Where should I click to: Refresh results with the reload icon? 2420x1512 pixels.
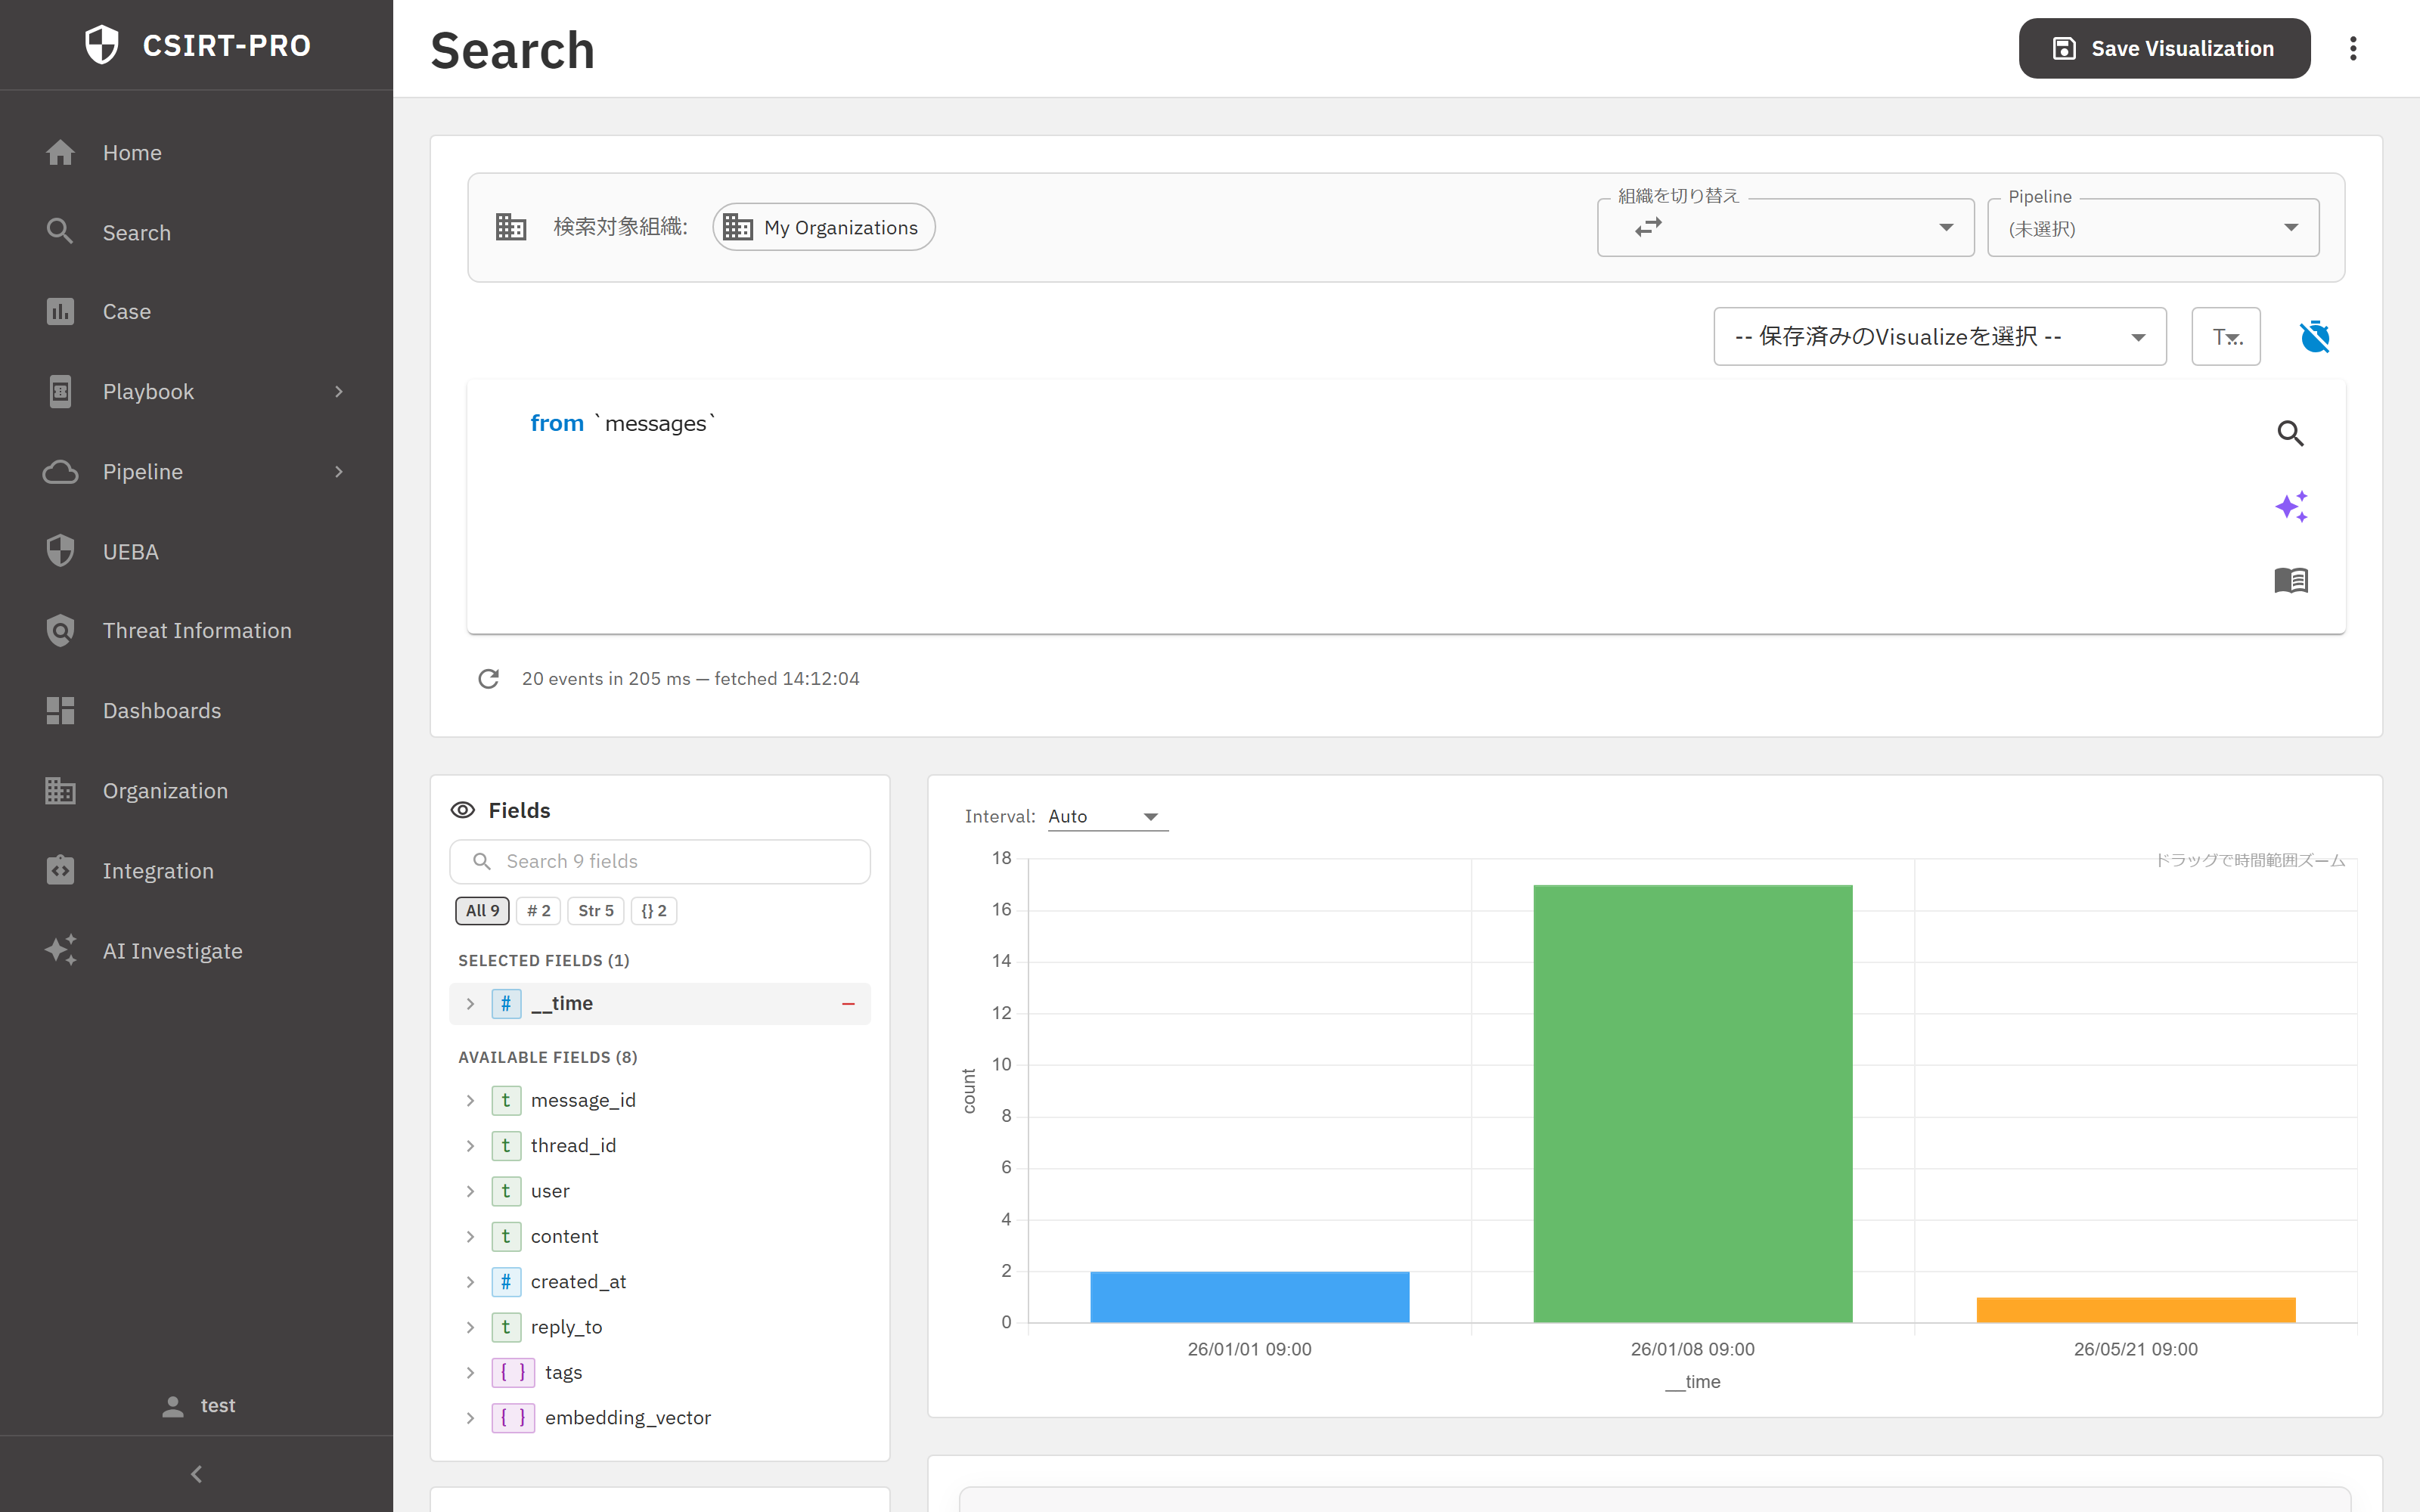(488, 679)
